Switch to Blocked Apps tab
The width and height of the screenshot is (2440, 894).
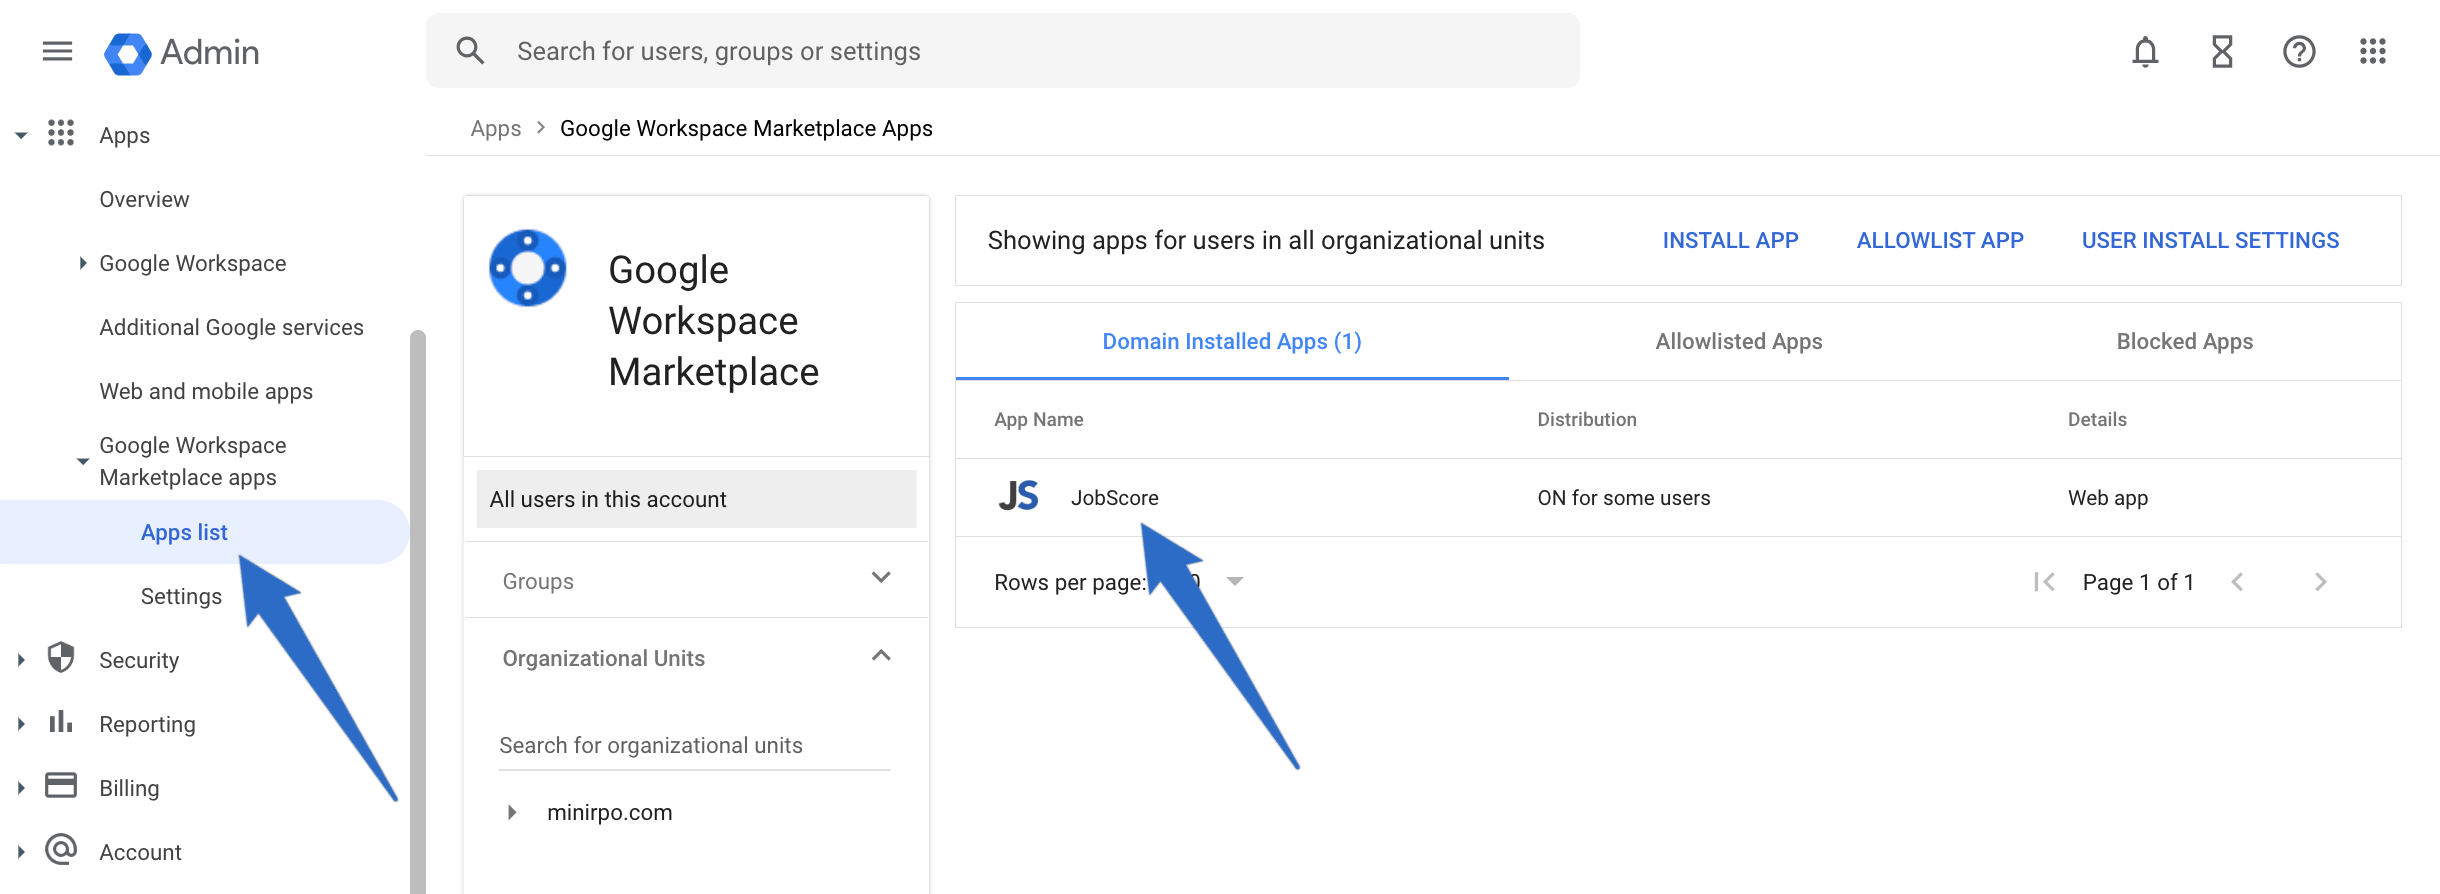point(2185,341)
